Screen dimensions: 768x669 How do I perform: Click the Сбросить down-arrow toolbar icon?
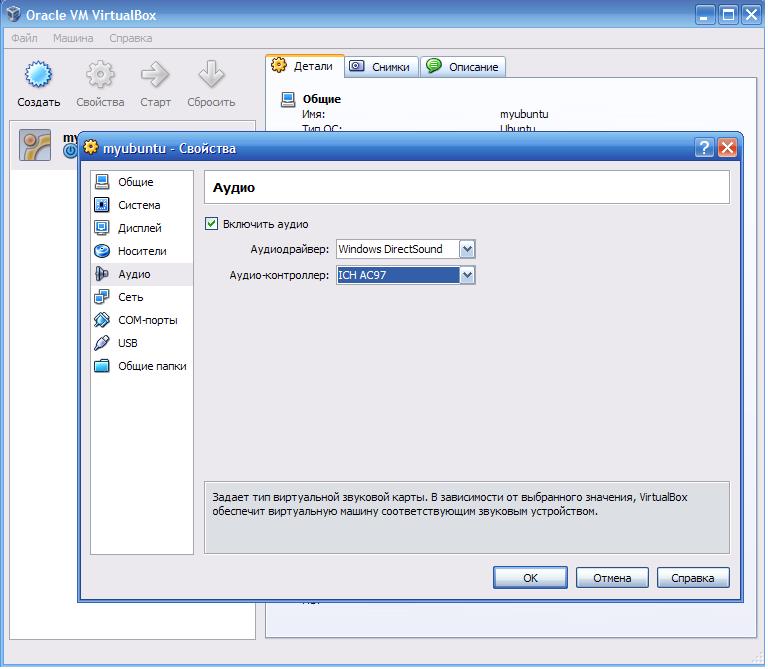click(211, 74)
